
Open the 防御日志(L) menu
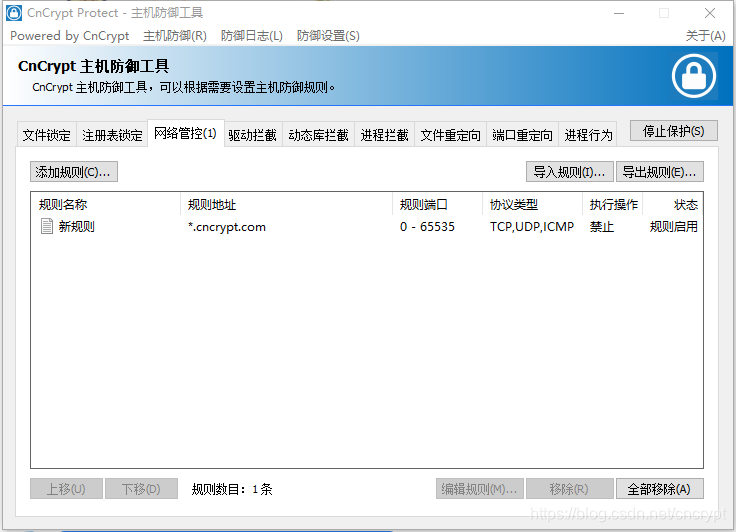(252, 36)
